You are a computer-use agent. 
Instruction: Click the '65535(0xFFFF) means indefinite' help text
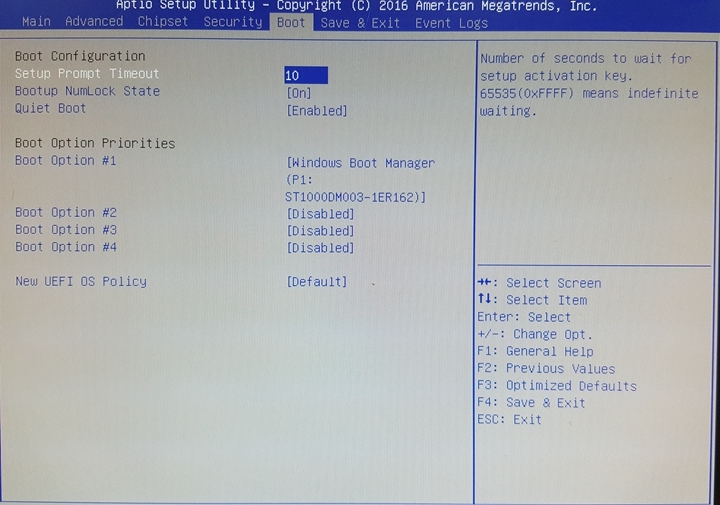(589, 93)
